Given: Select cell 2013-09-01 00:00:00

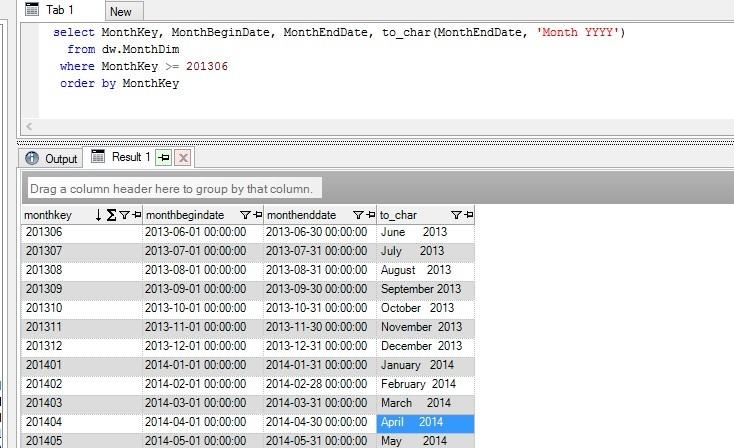Looking at the screenshot, I should pos(203,289).
